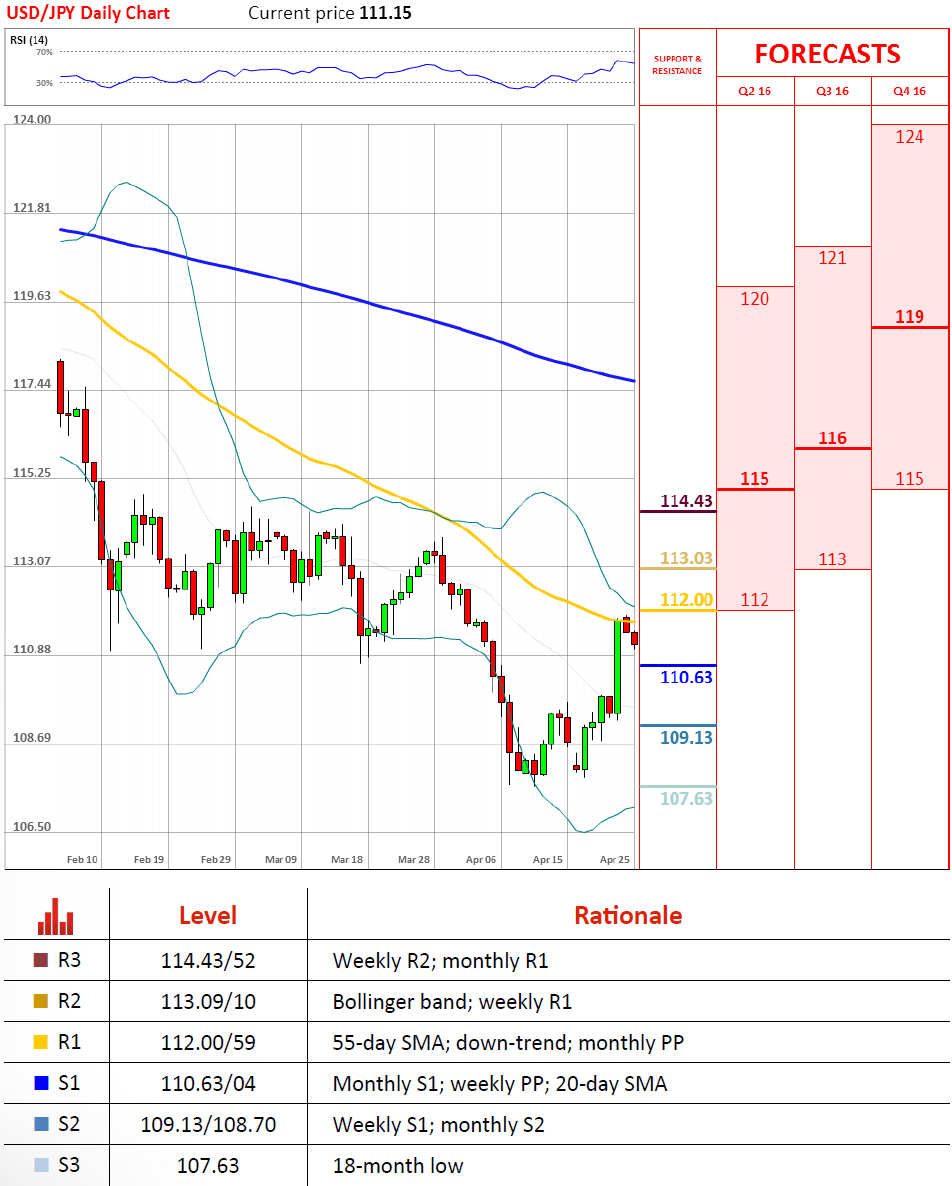
Task: Click the red bar chart icon in table header
Action: point(55,916)
